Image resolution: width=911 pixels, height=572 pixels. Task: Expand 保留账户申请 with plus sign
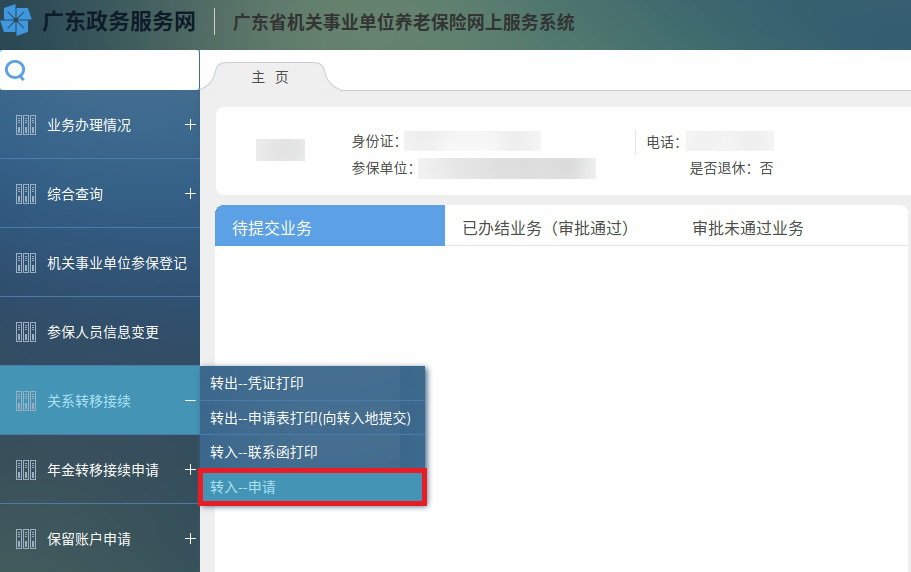click(190, 539)
